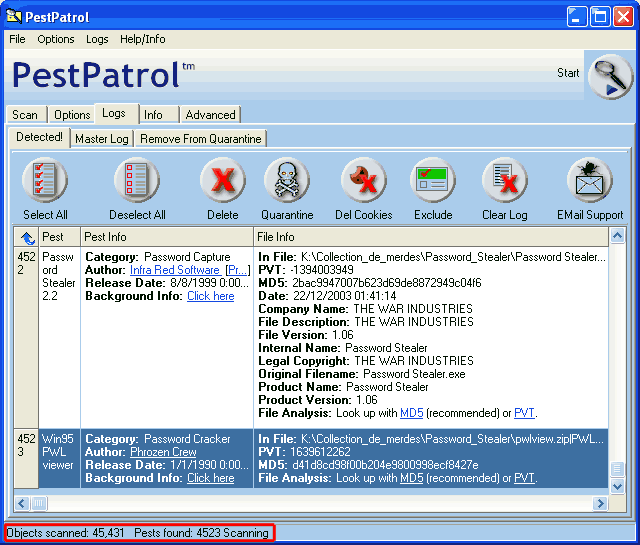This screenshot has height=545, width=640.
Task: Click the Pests found: 4523 Scanning status
Action: point(201,533)
